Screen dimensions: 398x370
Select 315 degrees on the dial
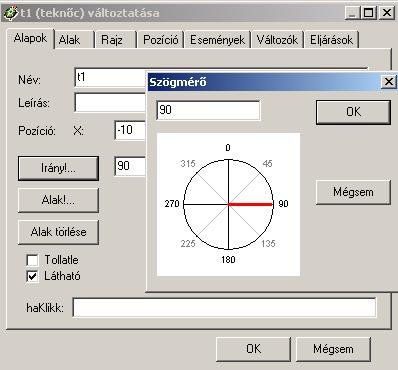coord(188,164)
